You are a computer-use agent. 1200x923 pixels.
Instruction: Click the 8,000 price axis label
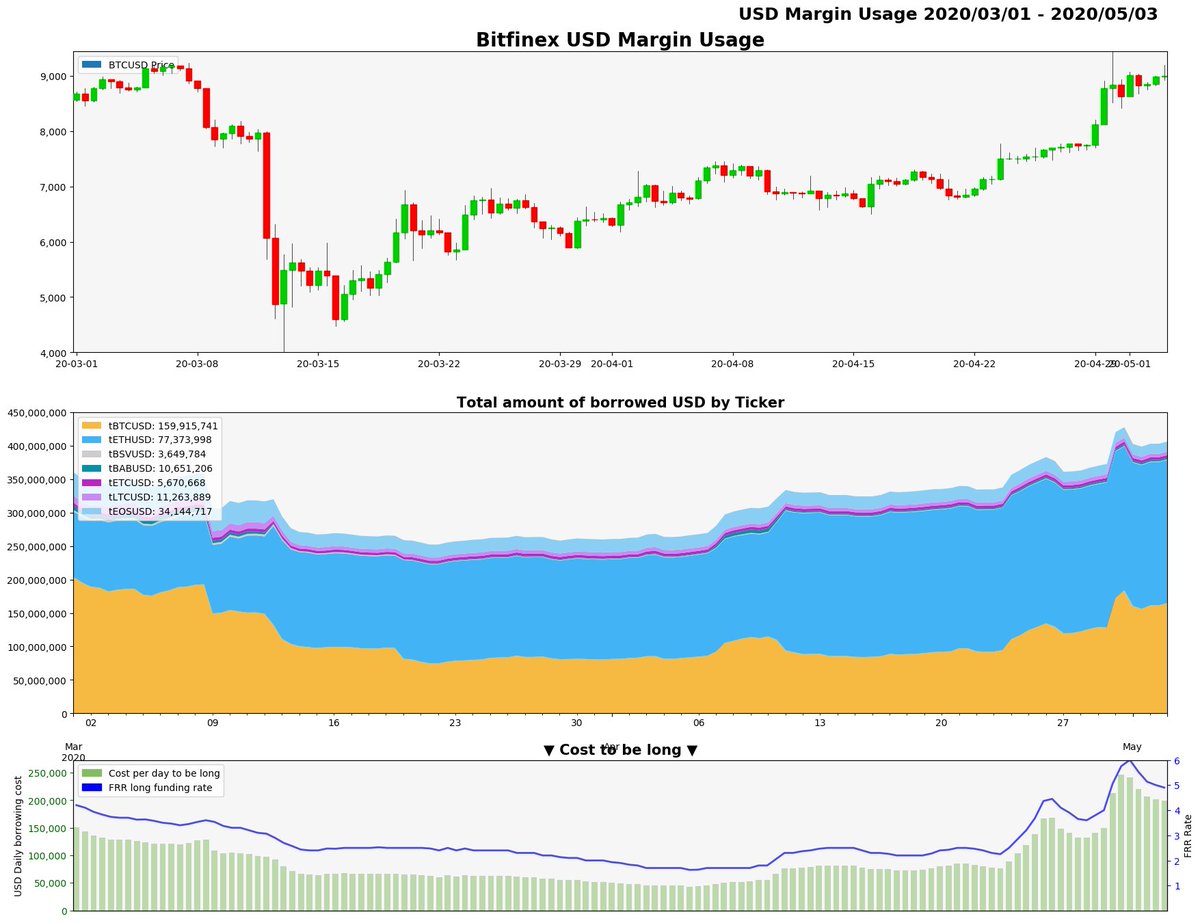[51, 132]
